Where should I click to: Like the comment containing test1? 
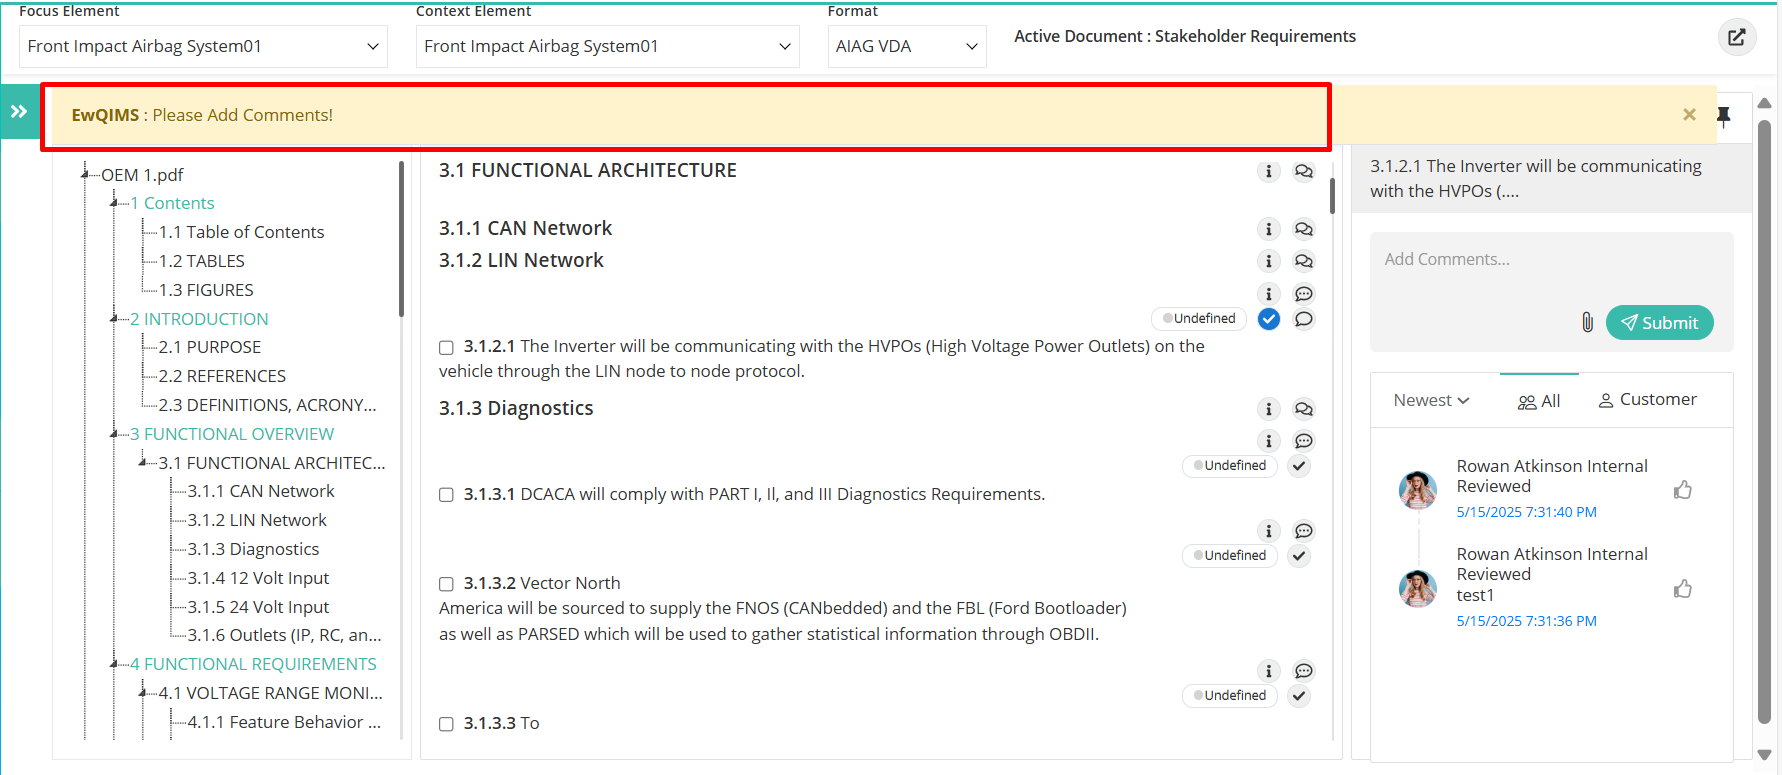(1683, 589)
